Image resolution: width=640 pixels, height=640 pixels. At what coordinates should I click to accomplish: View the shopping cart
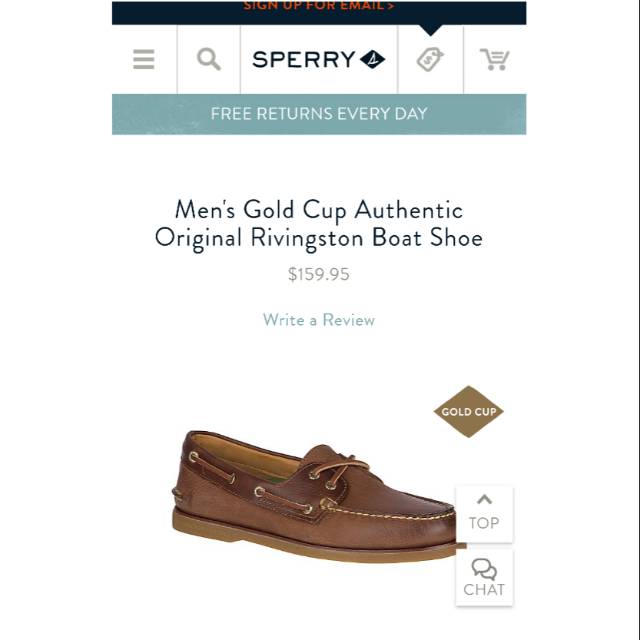tap(494, 60)
